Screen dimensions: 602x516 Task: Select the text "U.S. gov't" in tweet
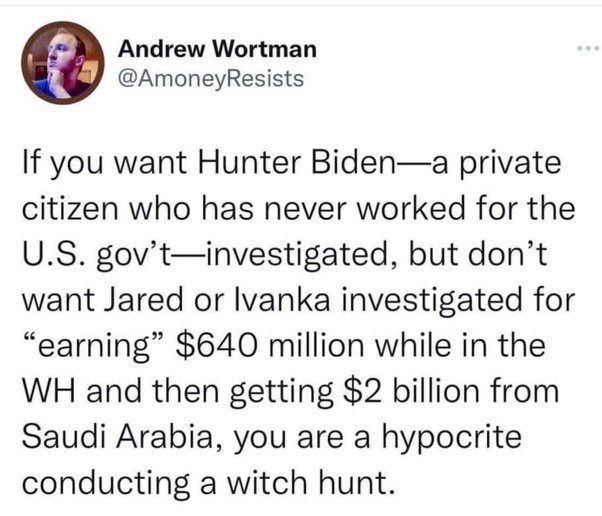click(x=98, y=255)
